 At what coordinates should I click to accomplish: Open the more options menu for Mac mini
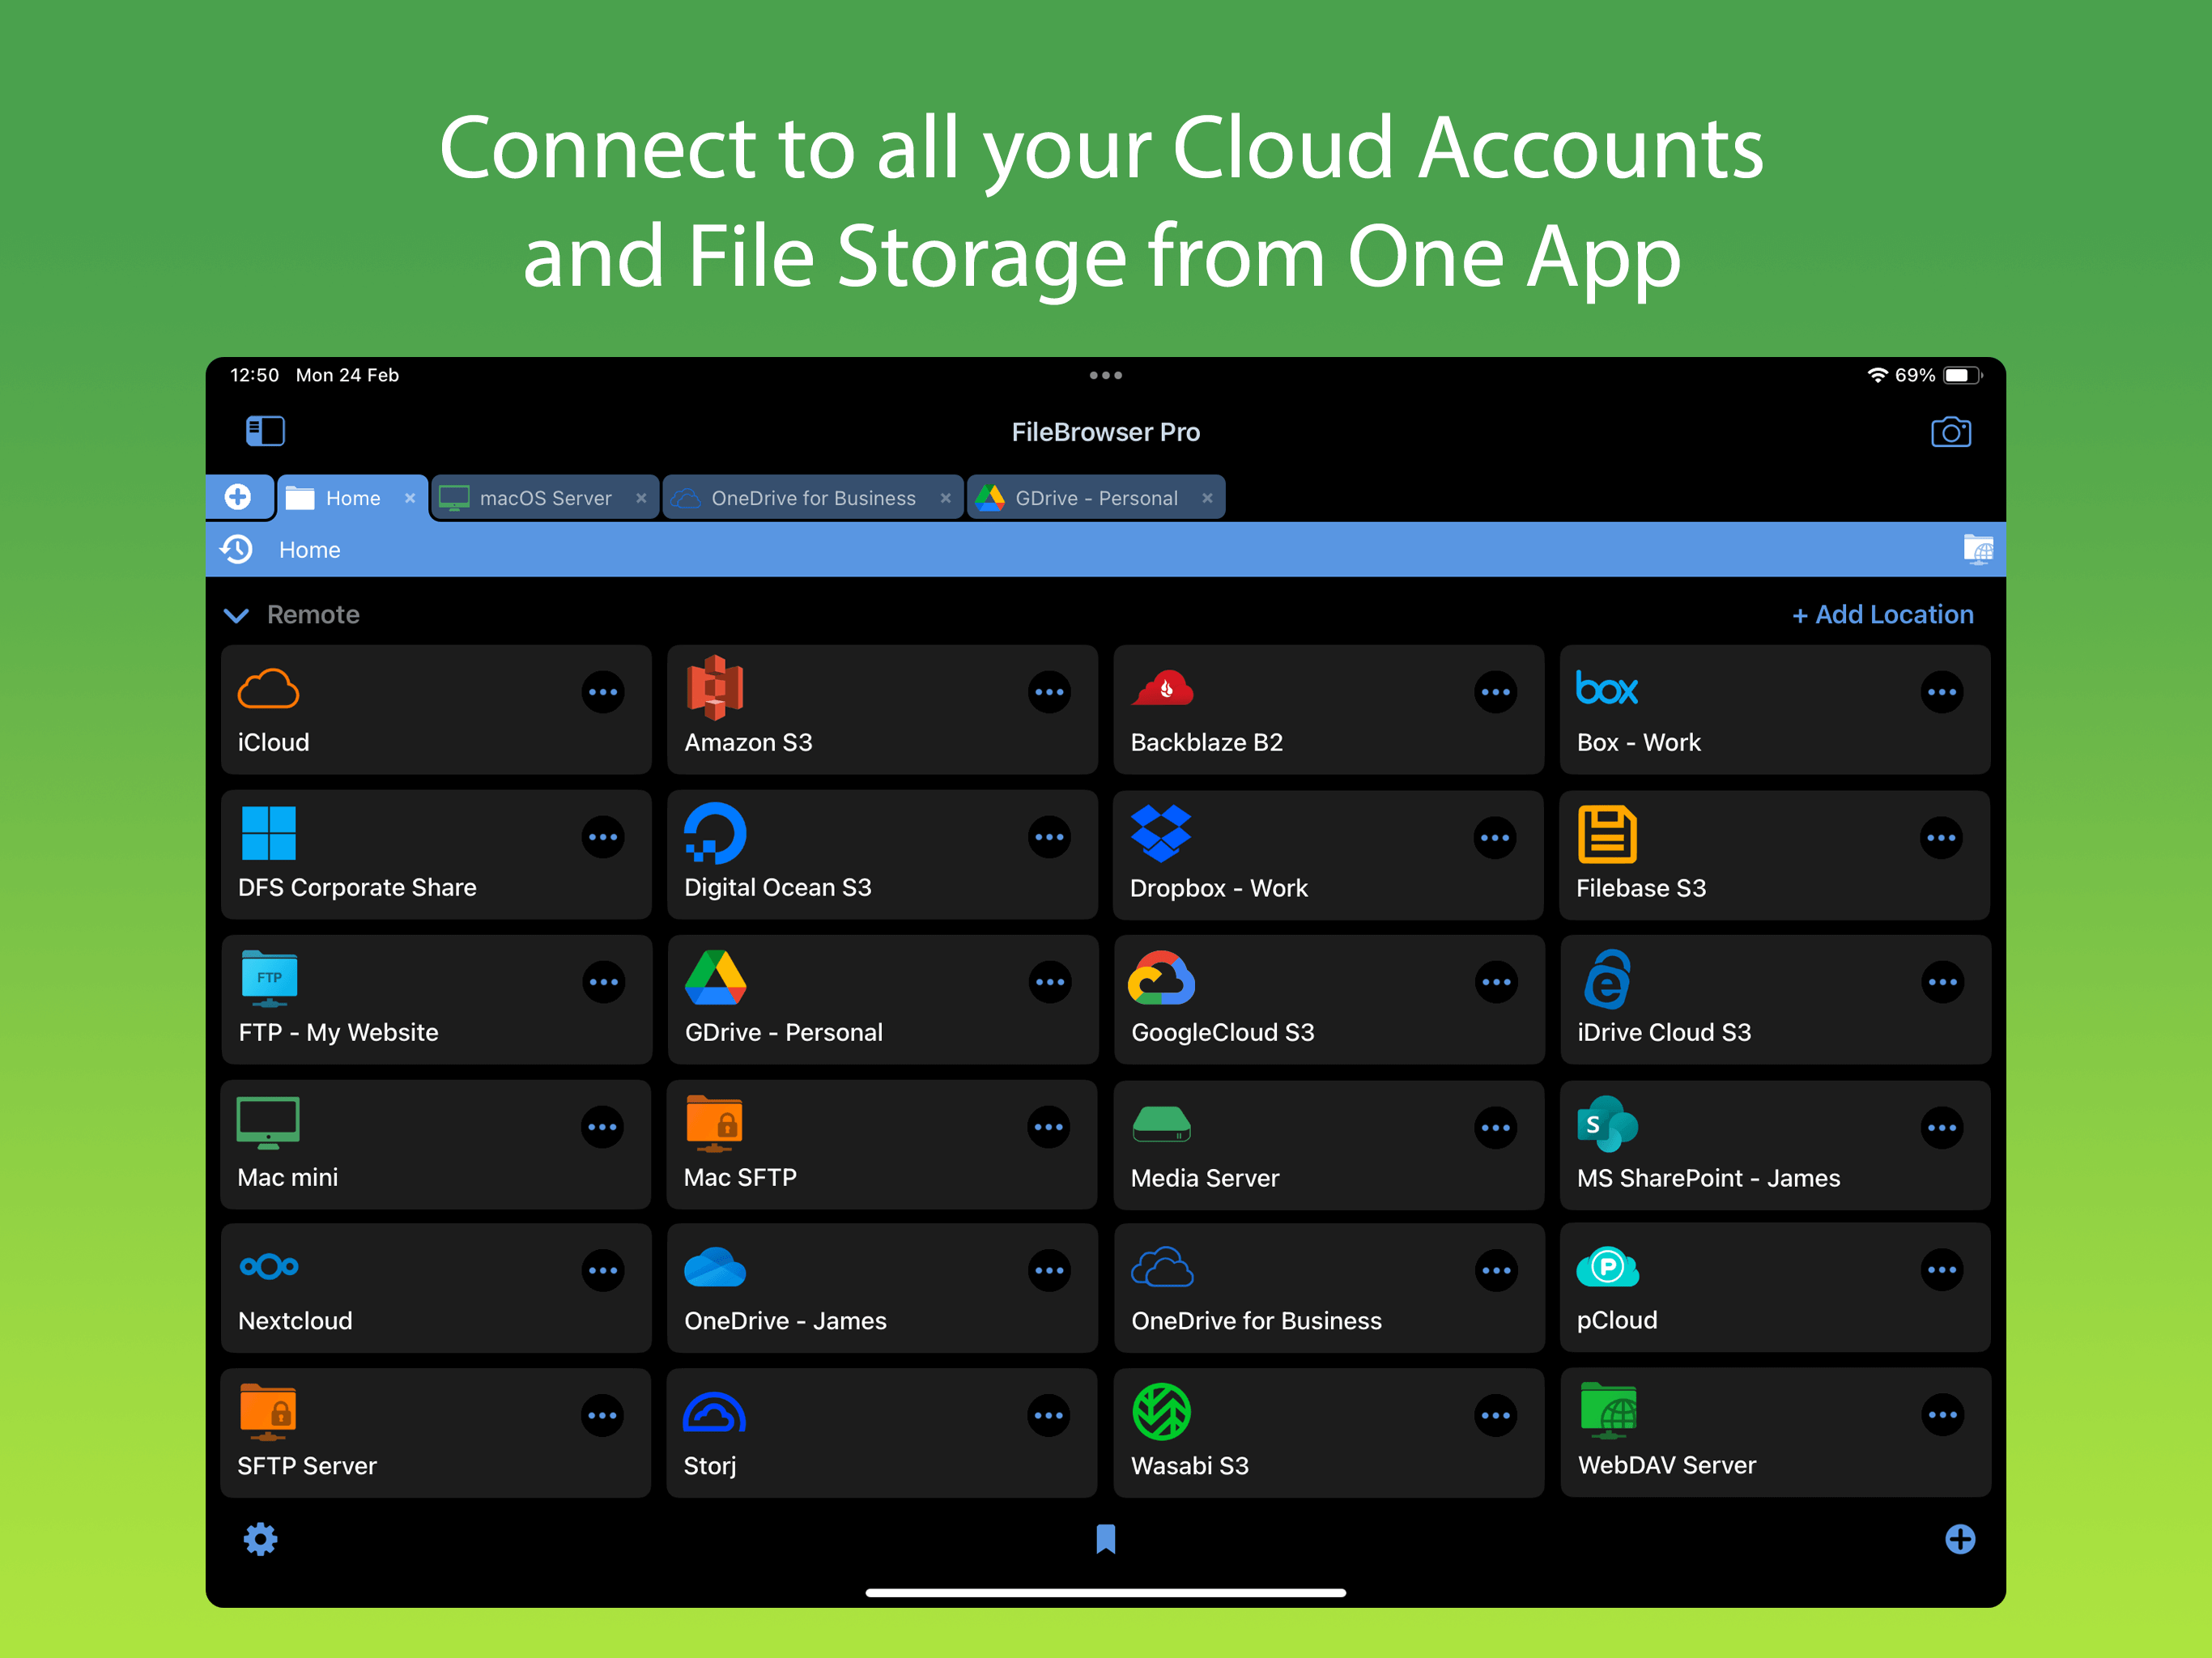[x=602, y=1127]
